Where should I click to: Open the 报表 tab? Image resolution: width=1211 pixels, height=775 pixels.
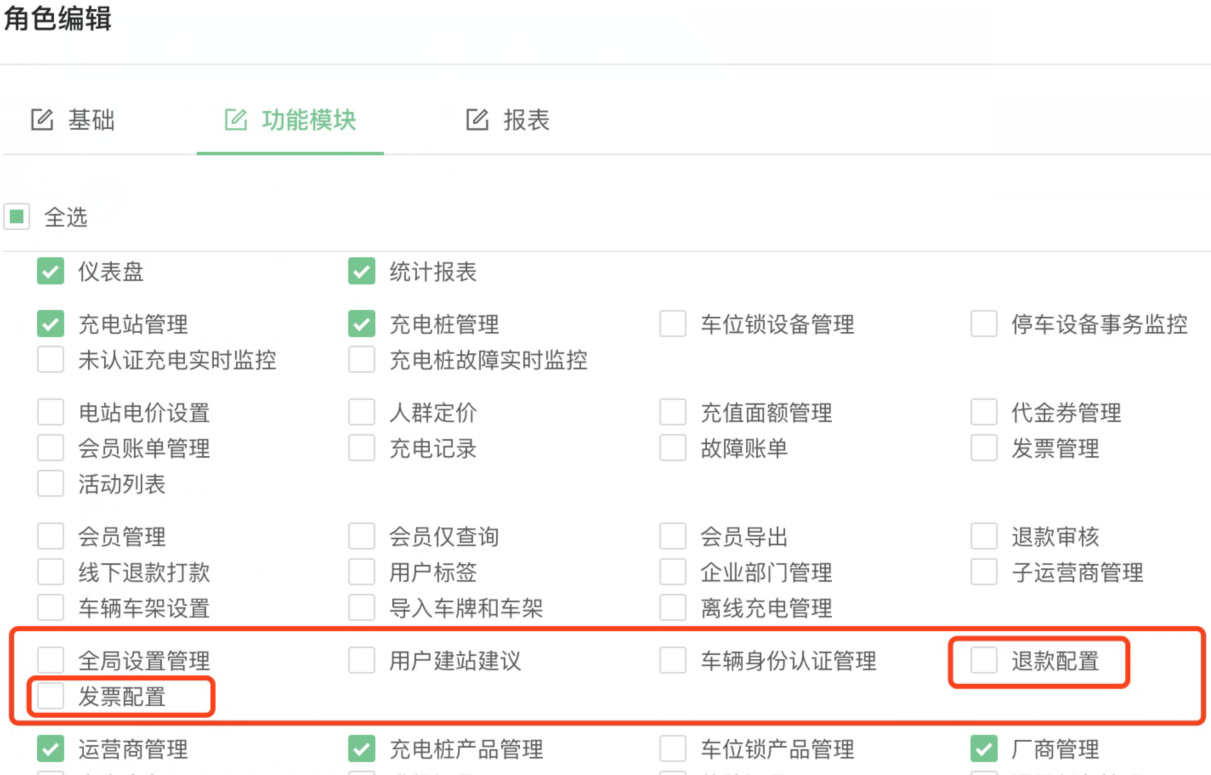tap(508, 121)
